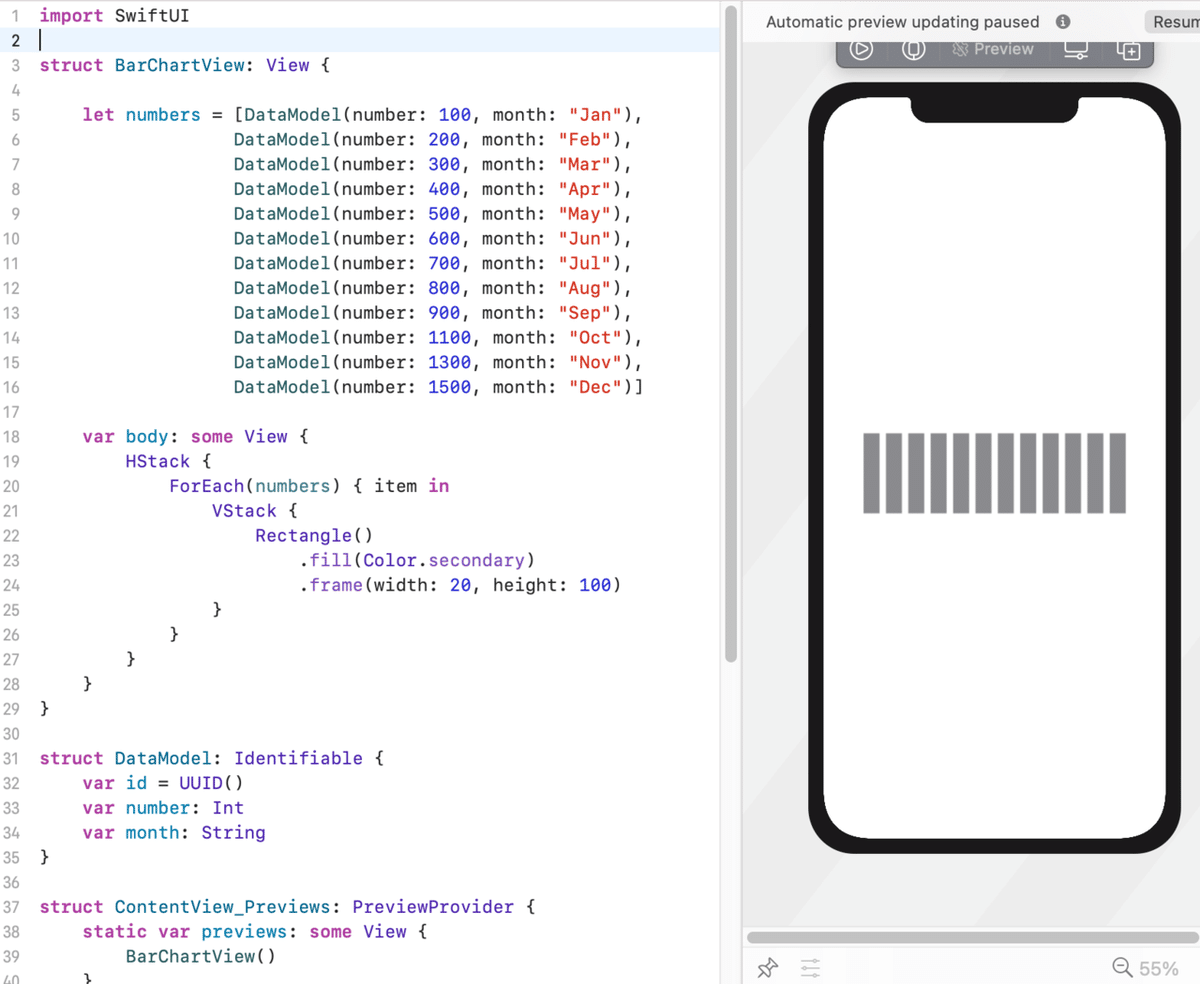1200x984 pixels.
Task: Click "numbers" in the let declaration
Action: coord(163,115)
